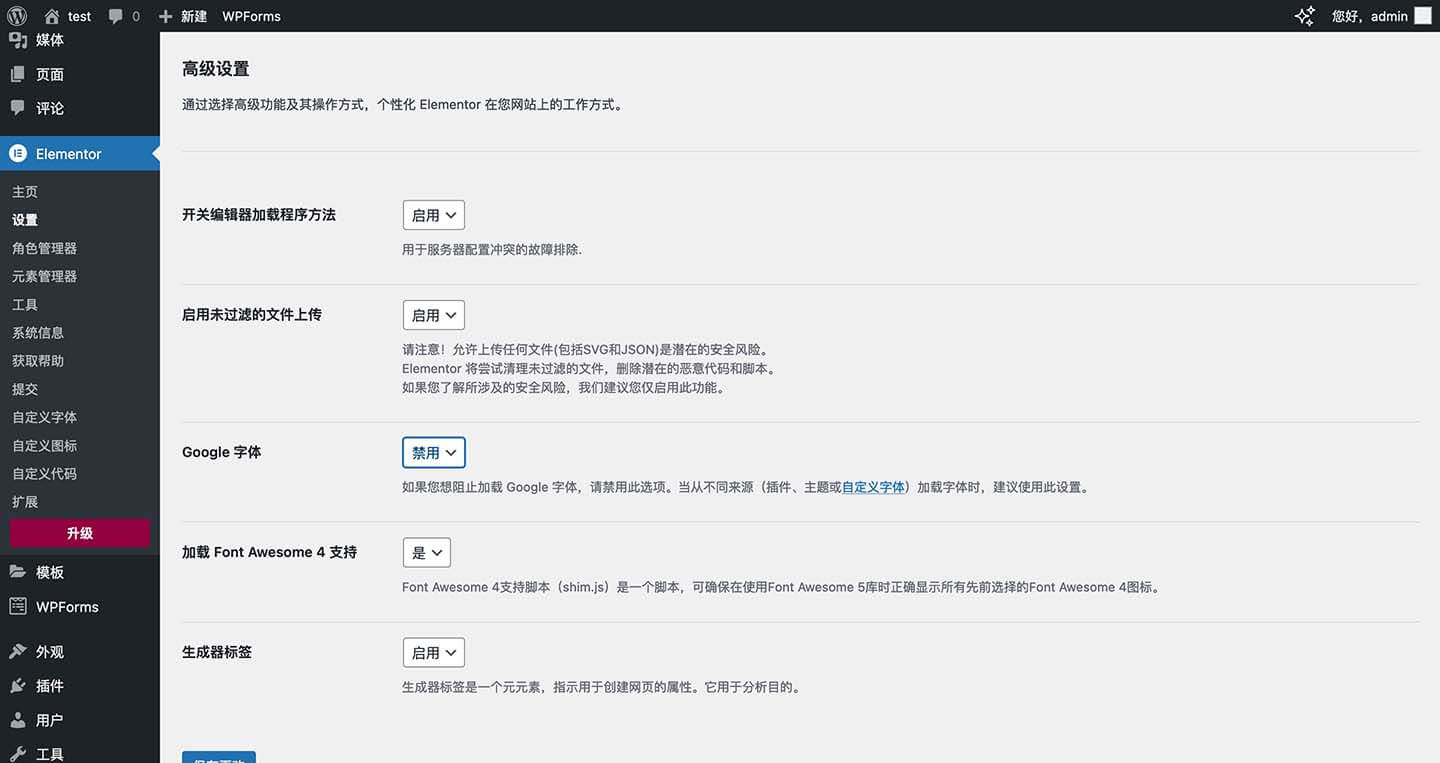The height and width of the screenshot is (763, 1440).
Task: Click the 生成器标签 setting label
Action: 217,652
